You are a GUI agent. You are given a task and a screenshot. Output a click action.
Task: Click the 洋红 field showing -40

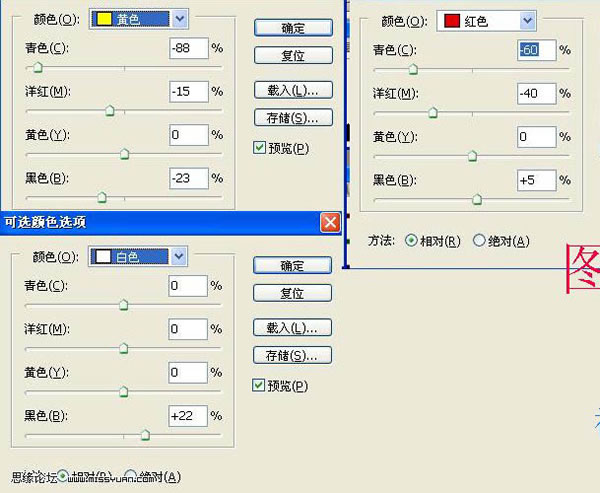tap(536, 93)
